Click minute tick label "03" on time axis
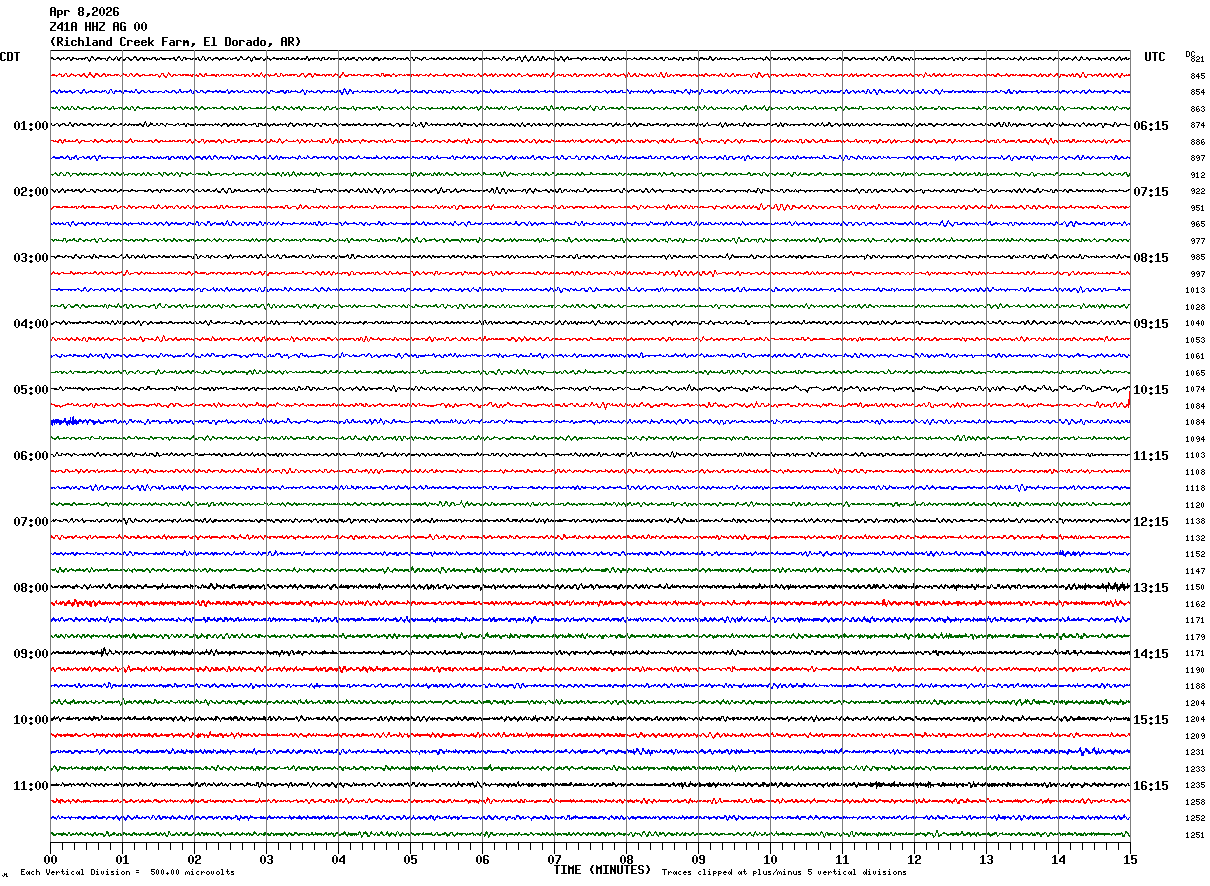1210x886 pixels. tap(266, 859)
